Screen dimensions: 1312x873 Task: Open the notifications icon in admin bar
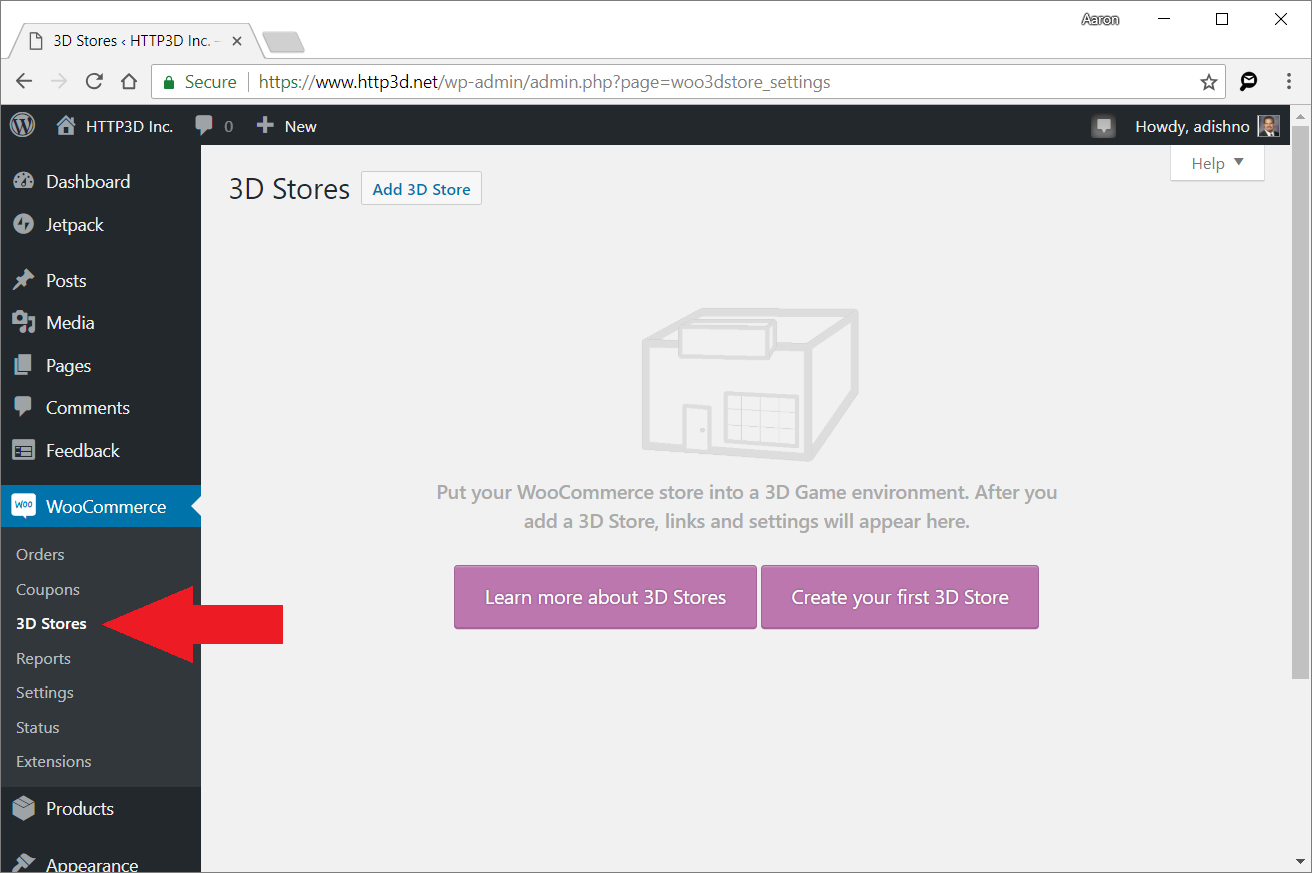pos(1103,126)
